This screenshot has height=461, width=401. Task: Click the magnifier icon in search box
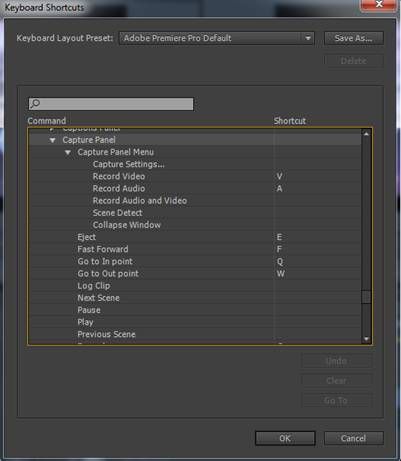coord(35,104)
